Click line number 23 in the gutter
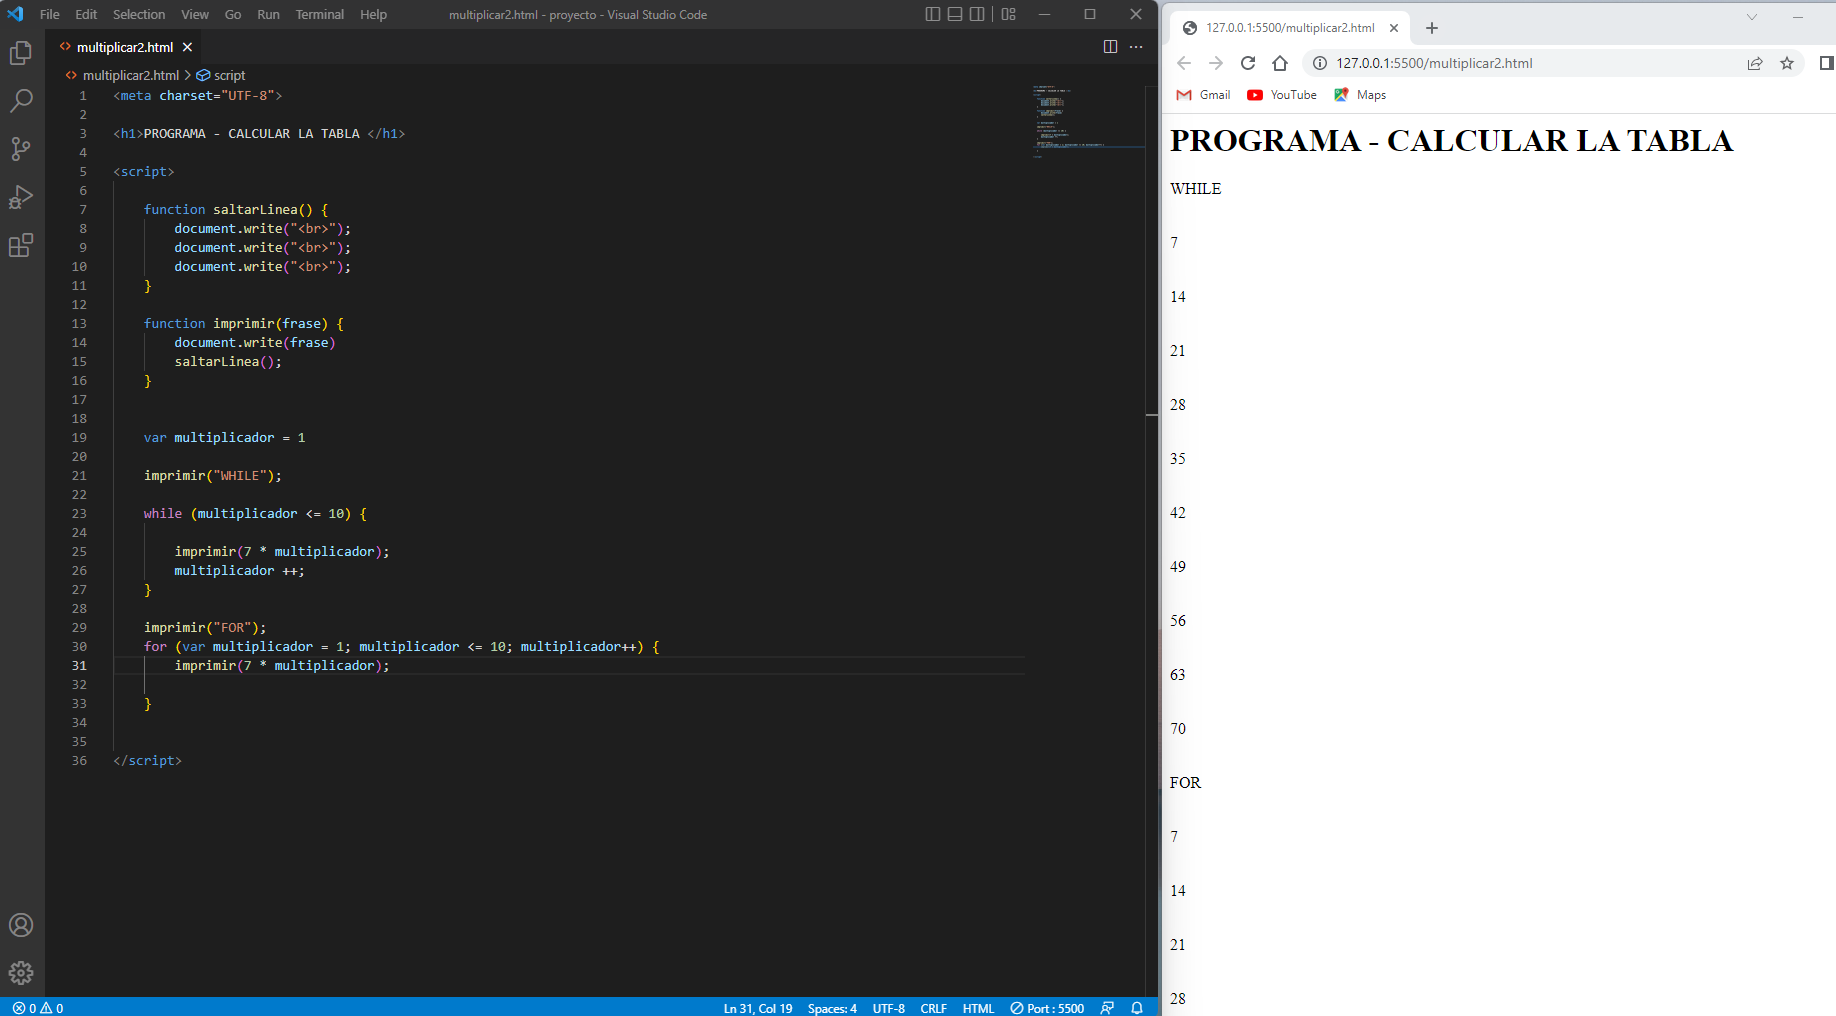Viewport: 1836px width, 1016px height. pyautogui.click(x=79, y=513)
